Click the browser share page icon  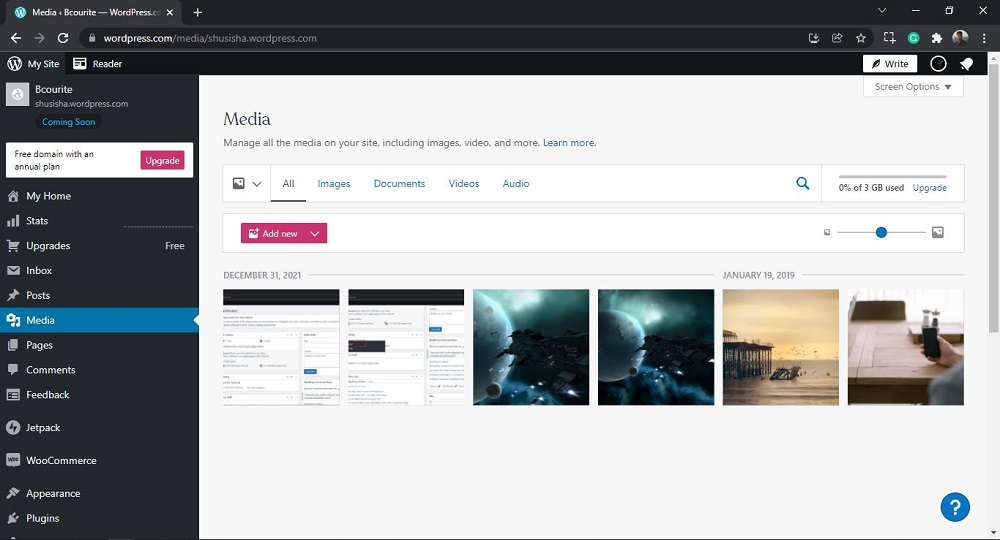837,38
